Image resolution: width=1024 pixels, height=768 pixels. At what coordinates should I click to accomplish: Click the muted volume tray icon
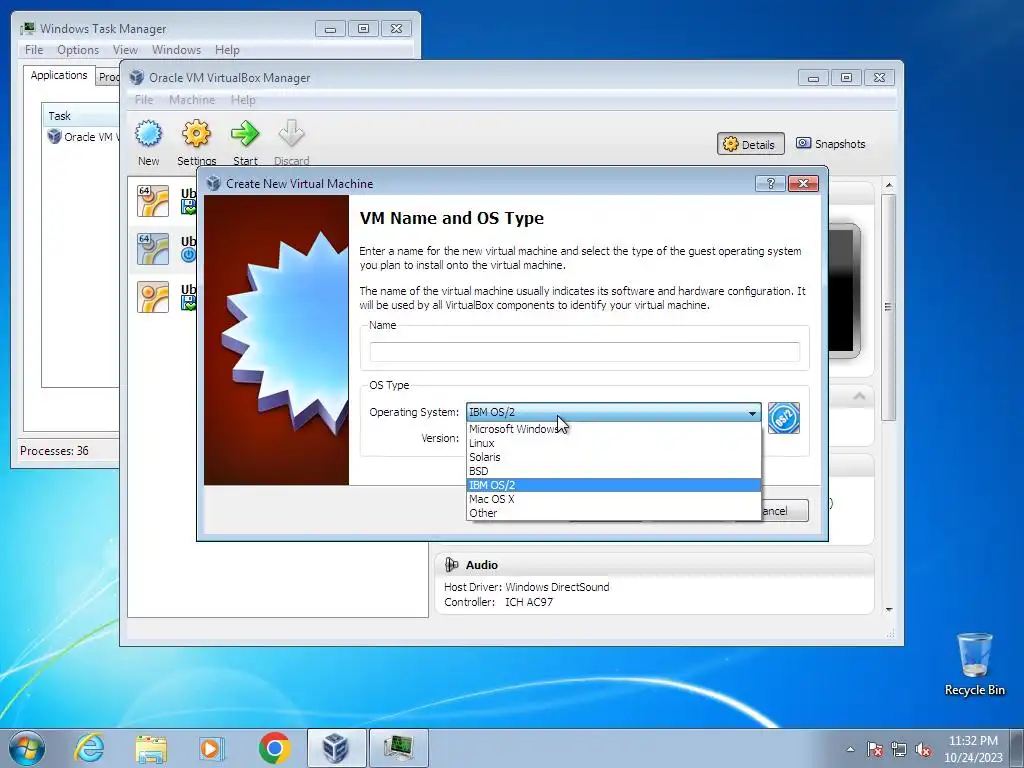coord(923,749)
